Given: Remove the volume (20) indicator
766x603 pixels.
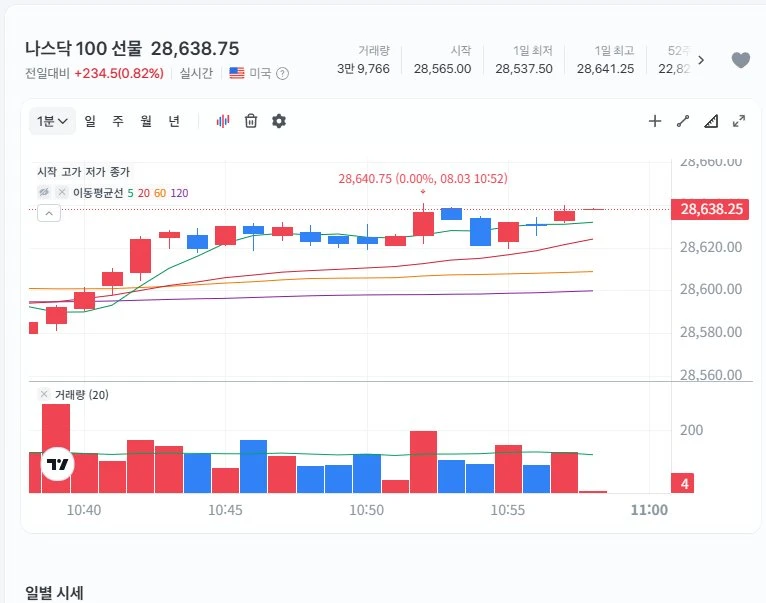Looking at the screenshot, I should click(44, 394).
